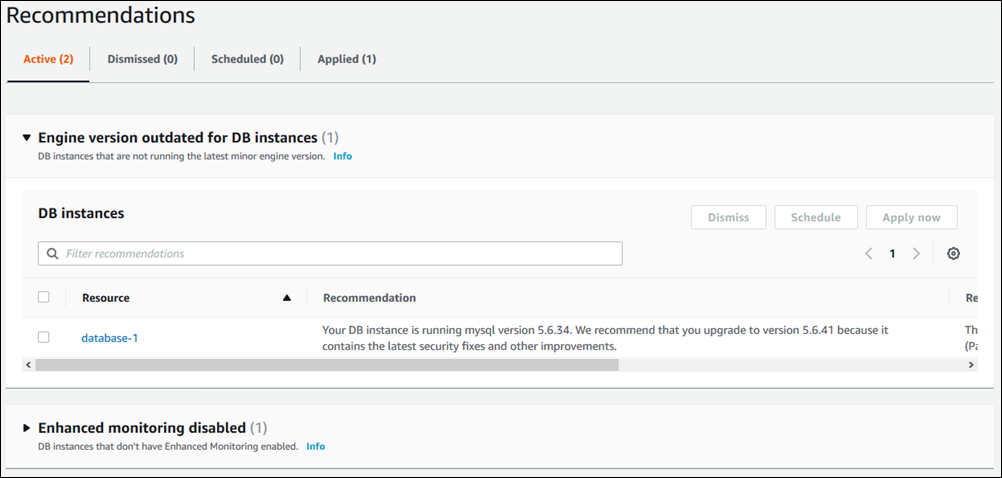Select the Active tab
The image size is (1002, 478).
pos(48,59)
